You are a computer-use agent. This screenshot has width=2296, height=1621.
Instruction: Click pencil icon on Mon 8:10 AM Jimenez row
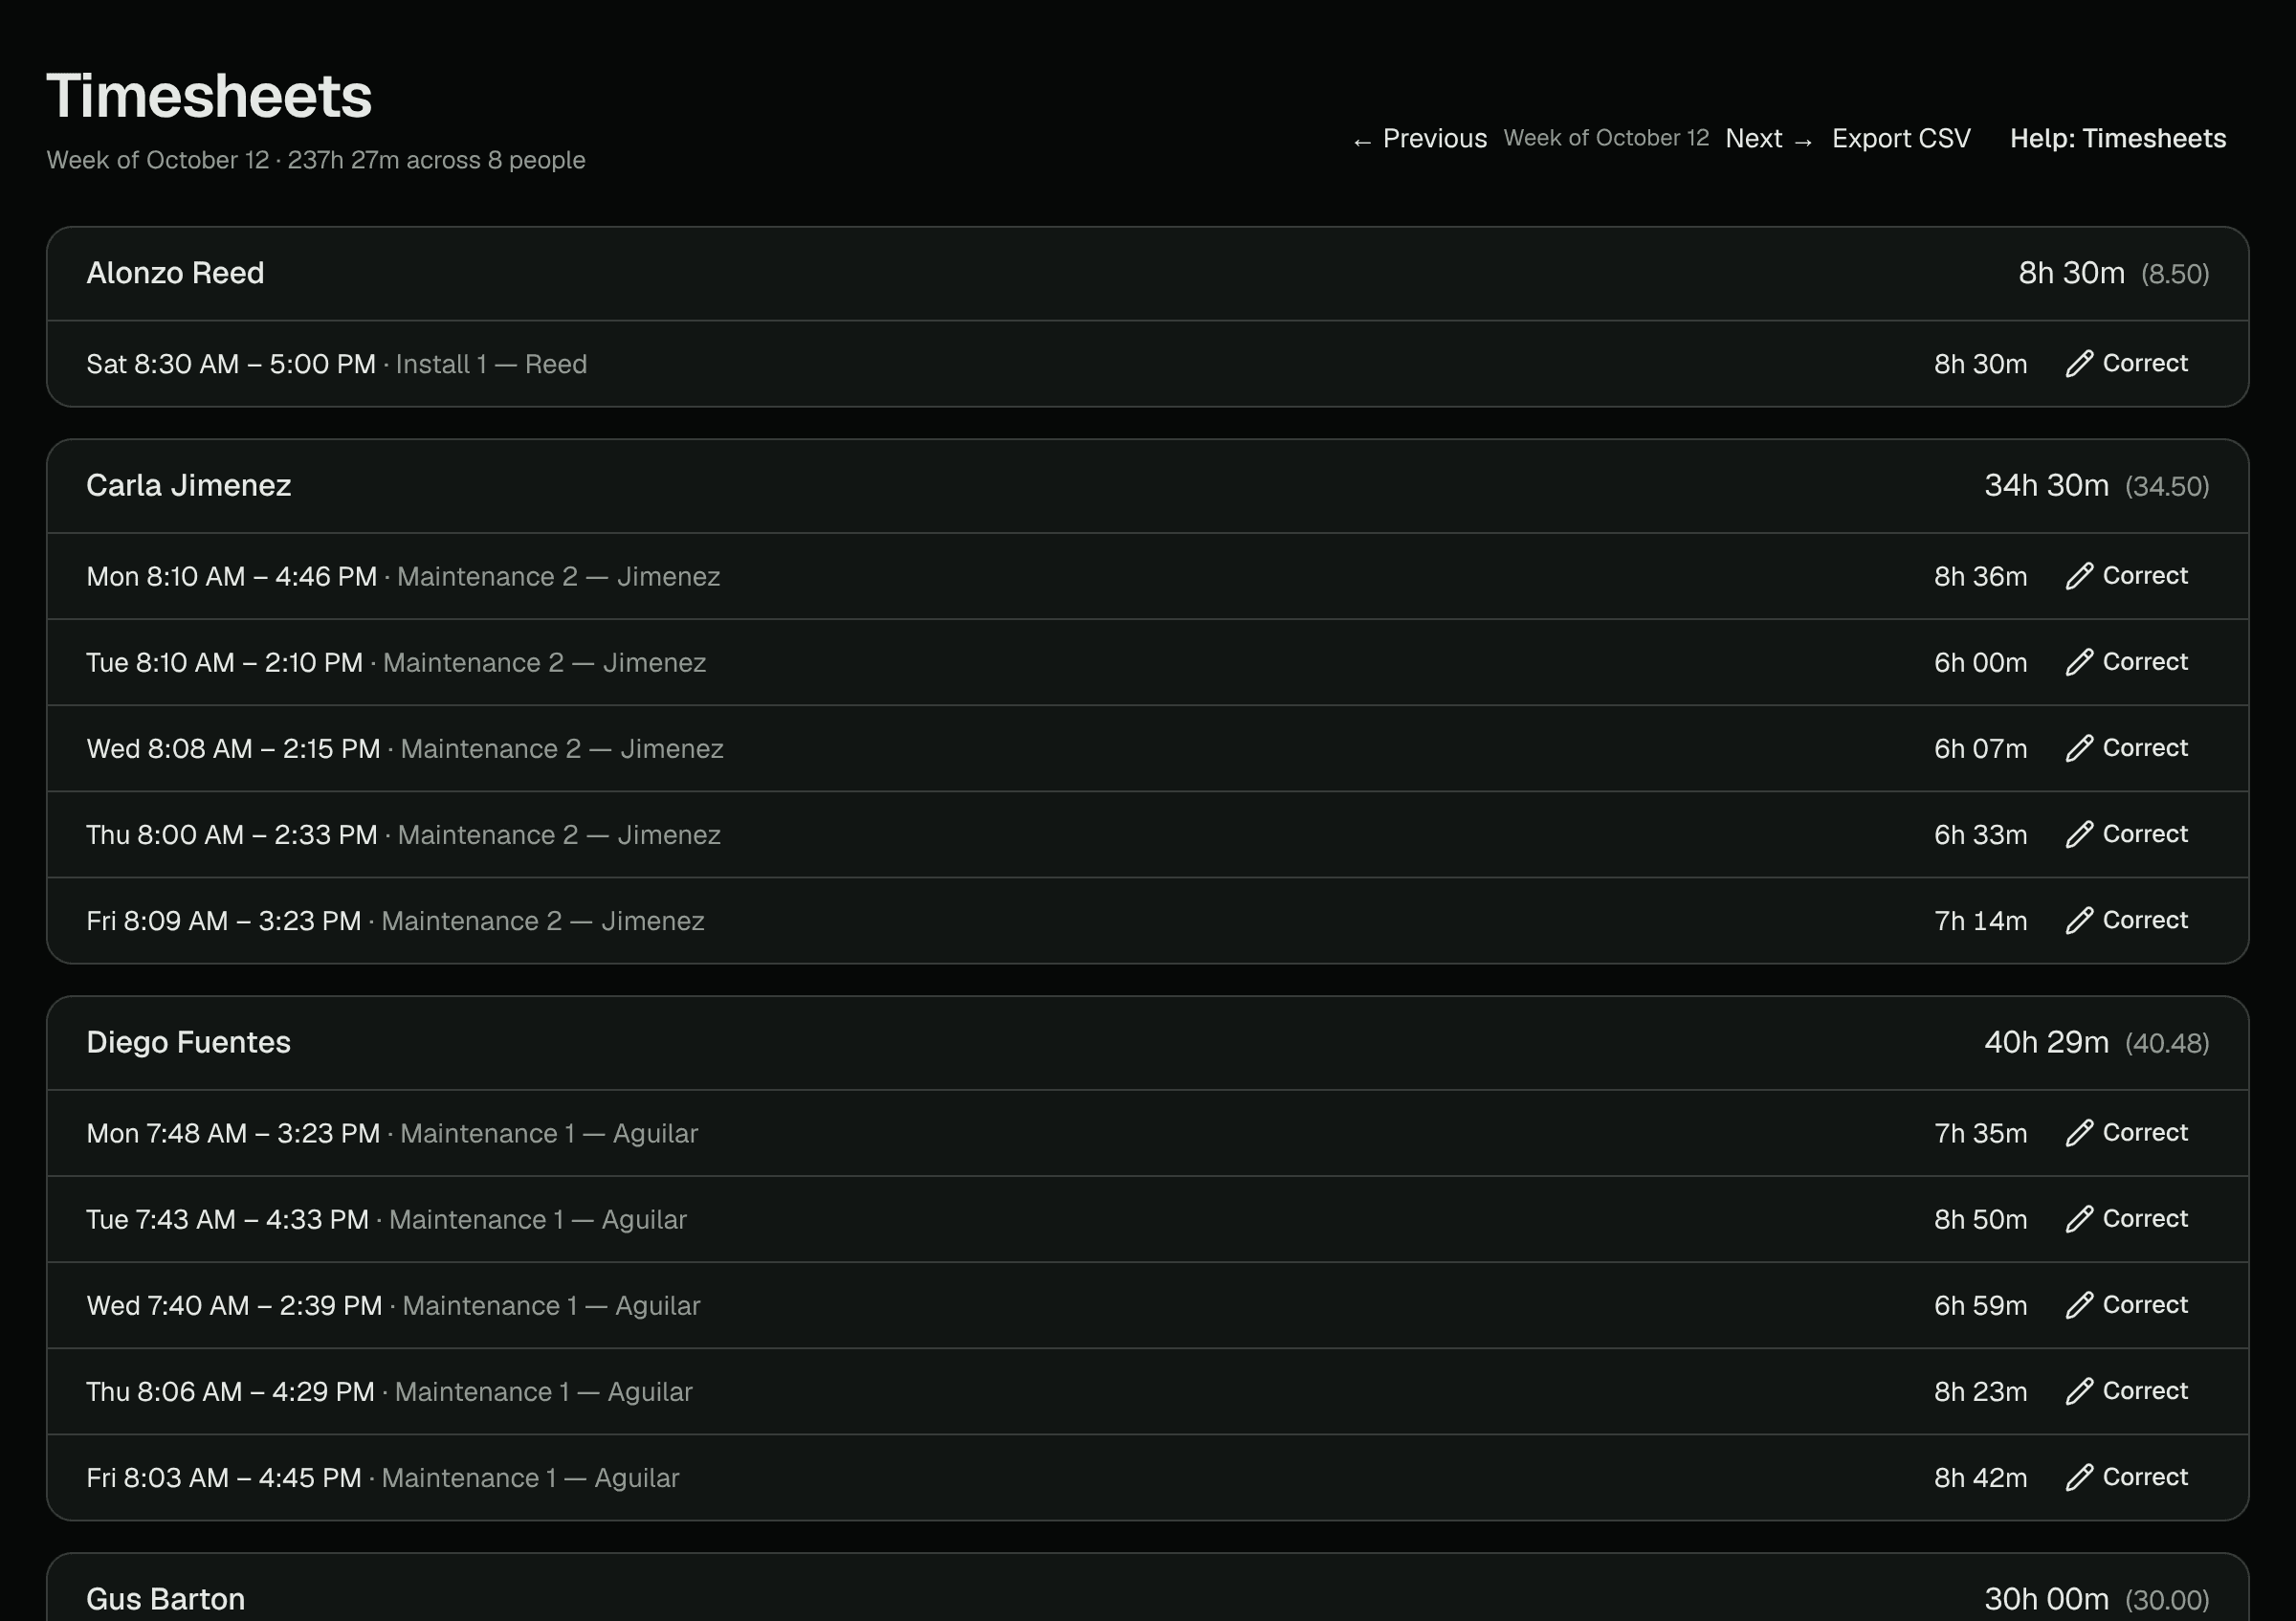[2079, 577]
